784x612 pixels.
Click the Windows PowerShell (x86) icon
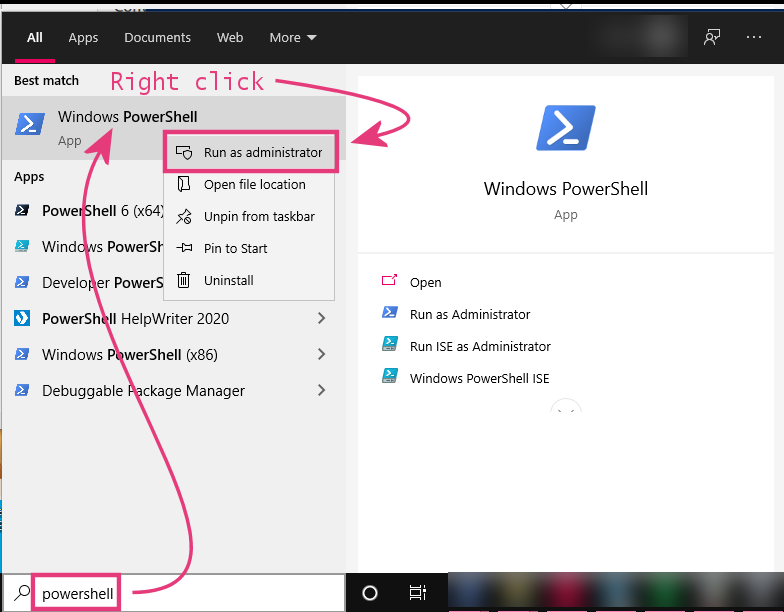(22, 354)
